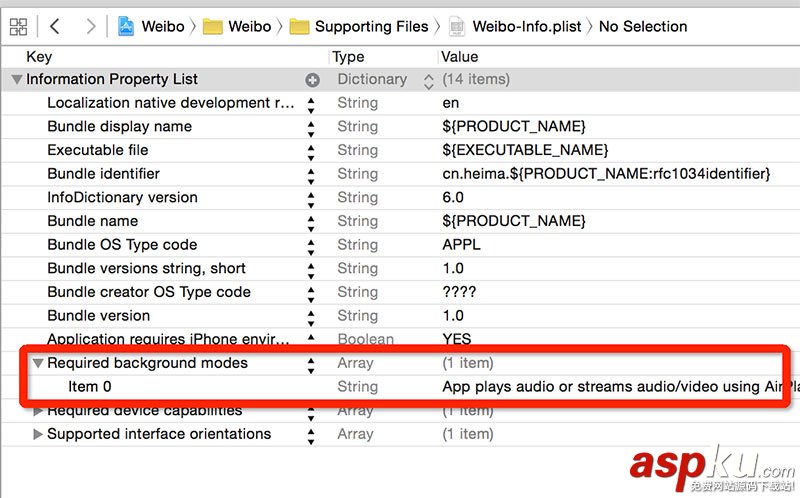Viewport: 800px width, 498px height.
Task: Select No Selection in the jump bar
Action: 642,26
